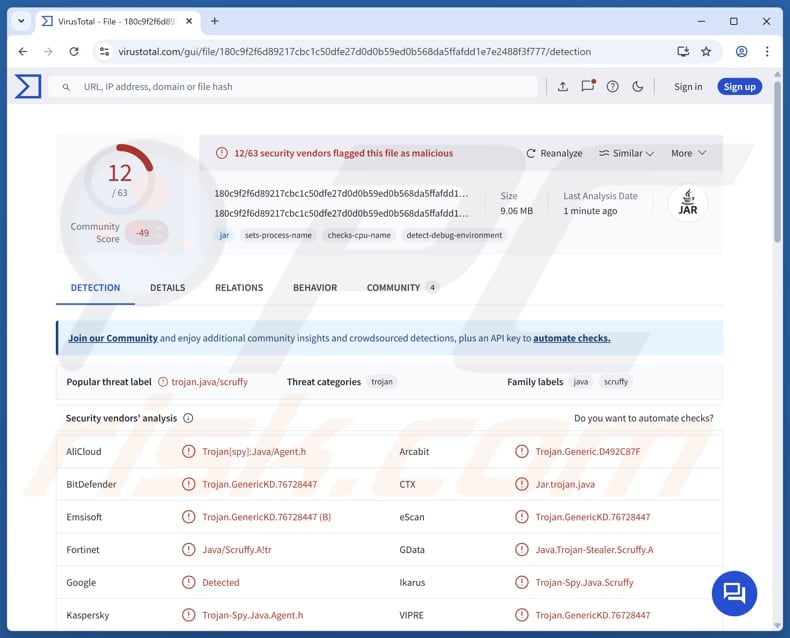Open the help question mark icon

613,87
